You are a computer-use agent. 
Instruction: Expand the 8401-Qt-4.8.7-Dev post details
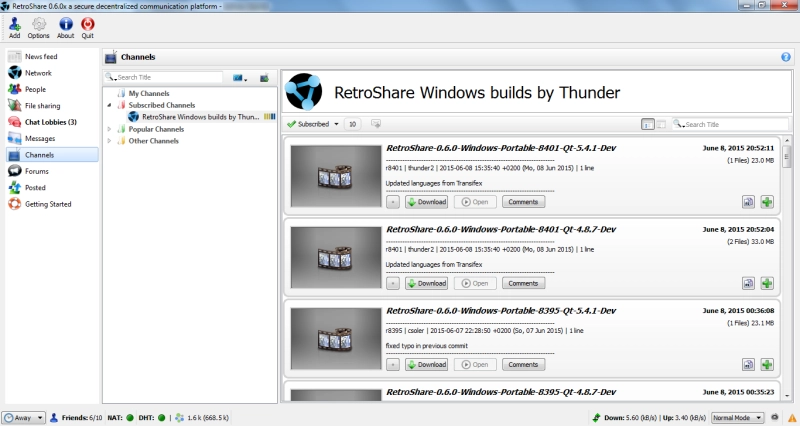(392, 283)
